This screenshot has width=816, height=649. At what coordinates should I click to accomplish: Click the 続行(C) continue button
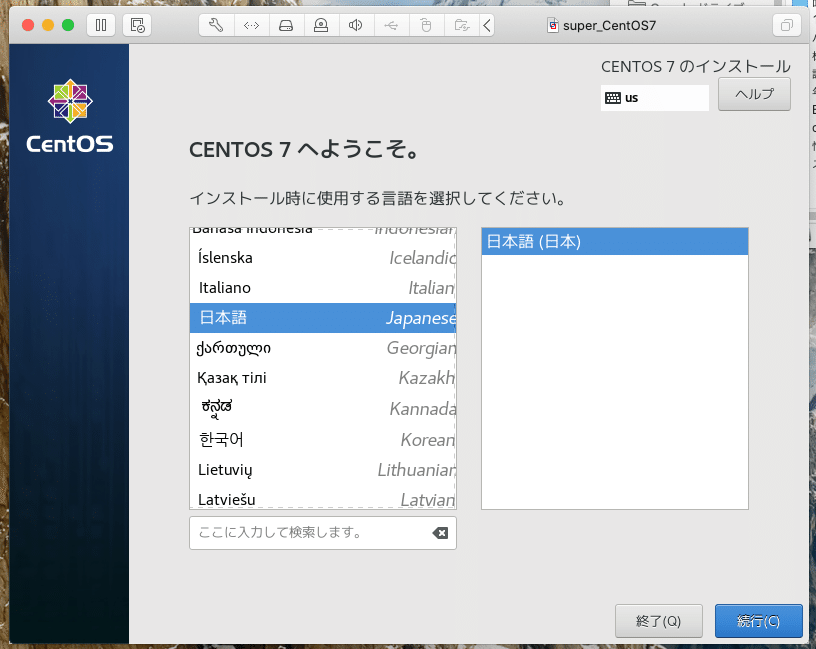(759, 621)
